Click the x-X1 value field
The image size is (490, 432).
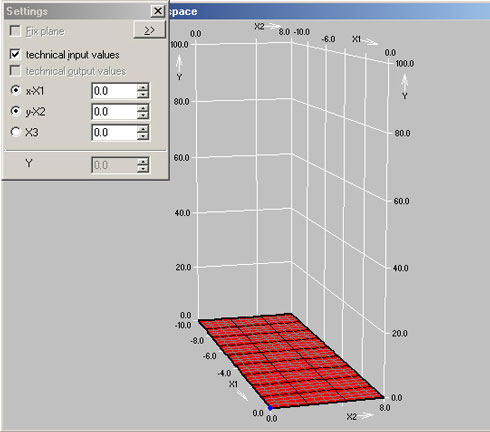(115, 91)
